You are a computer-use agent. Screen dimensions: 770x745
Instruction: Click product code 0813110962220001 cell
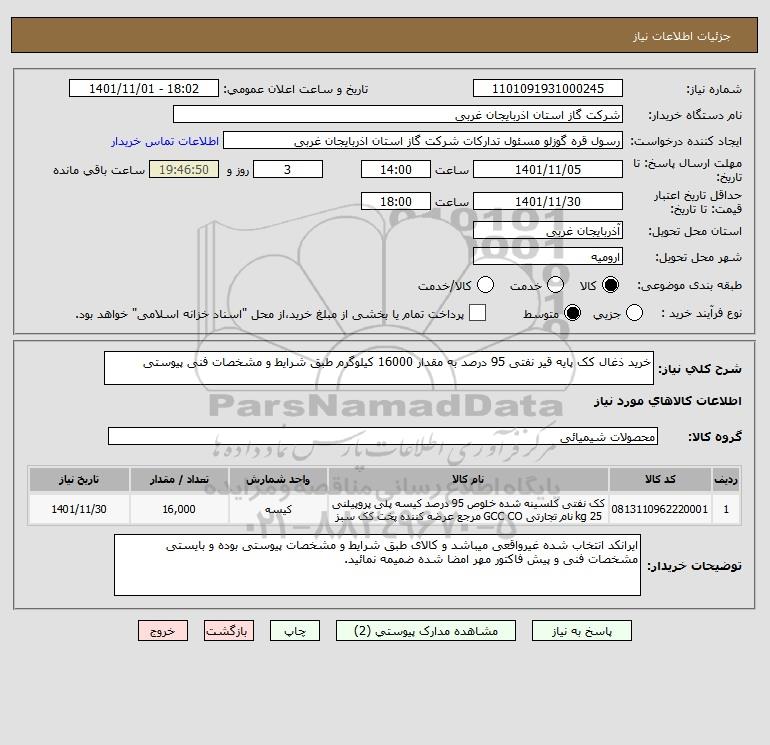tap(660, 509)
